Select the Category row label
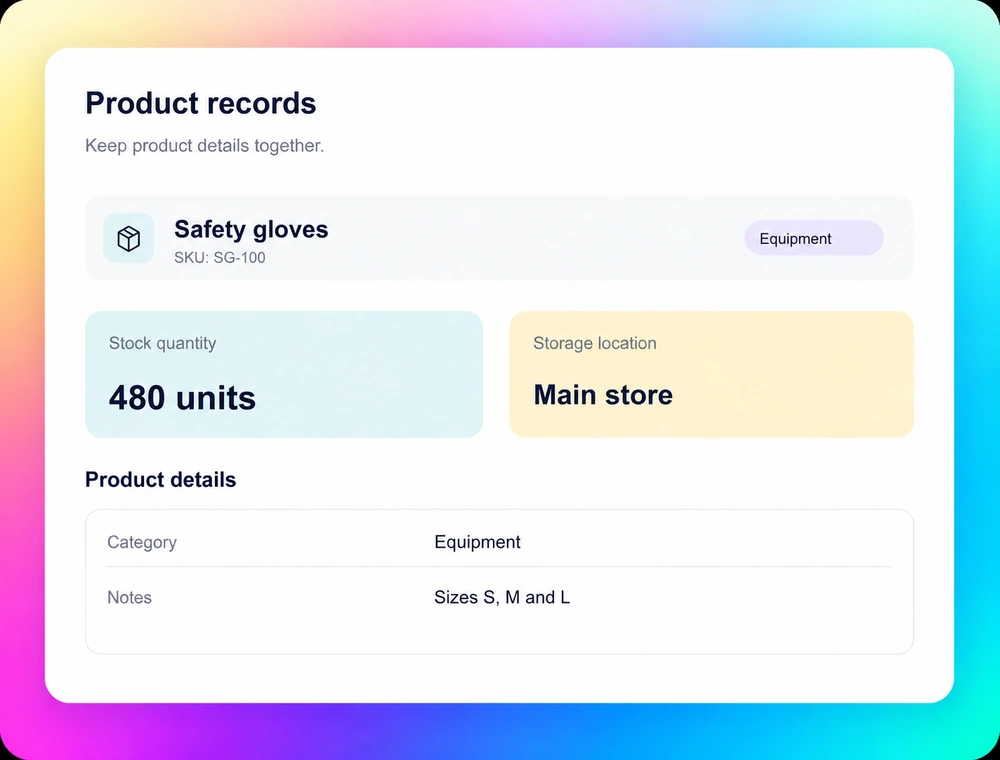 click(x=142, y=542)
